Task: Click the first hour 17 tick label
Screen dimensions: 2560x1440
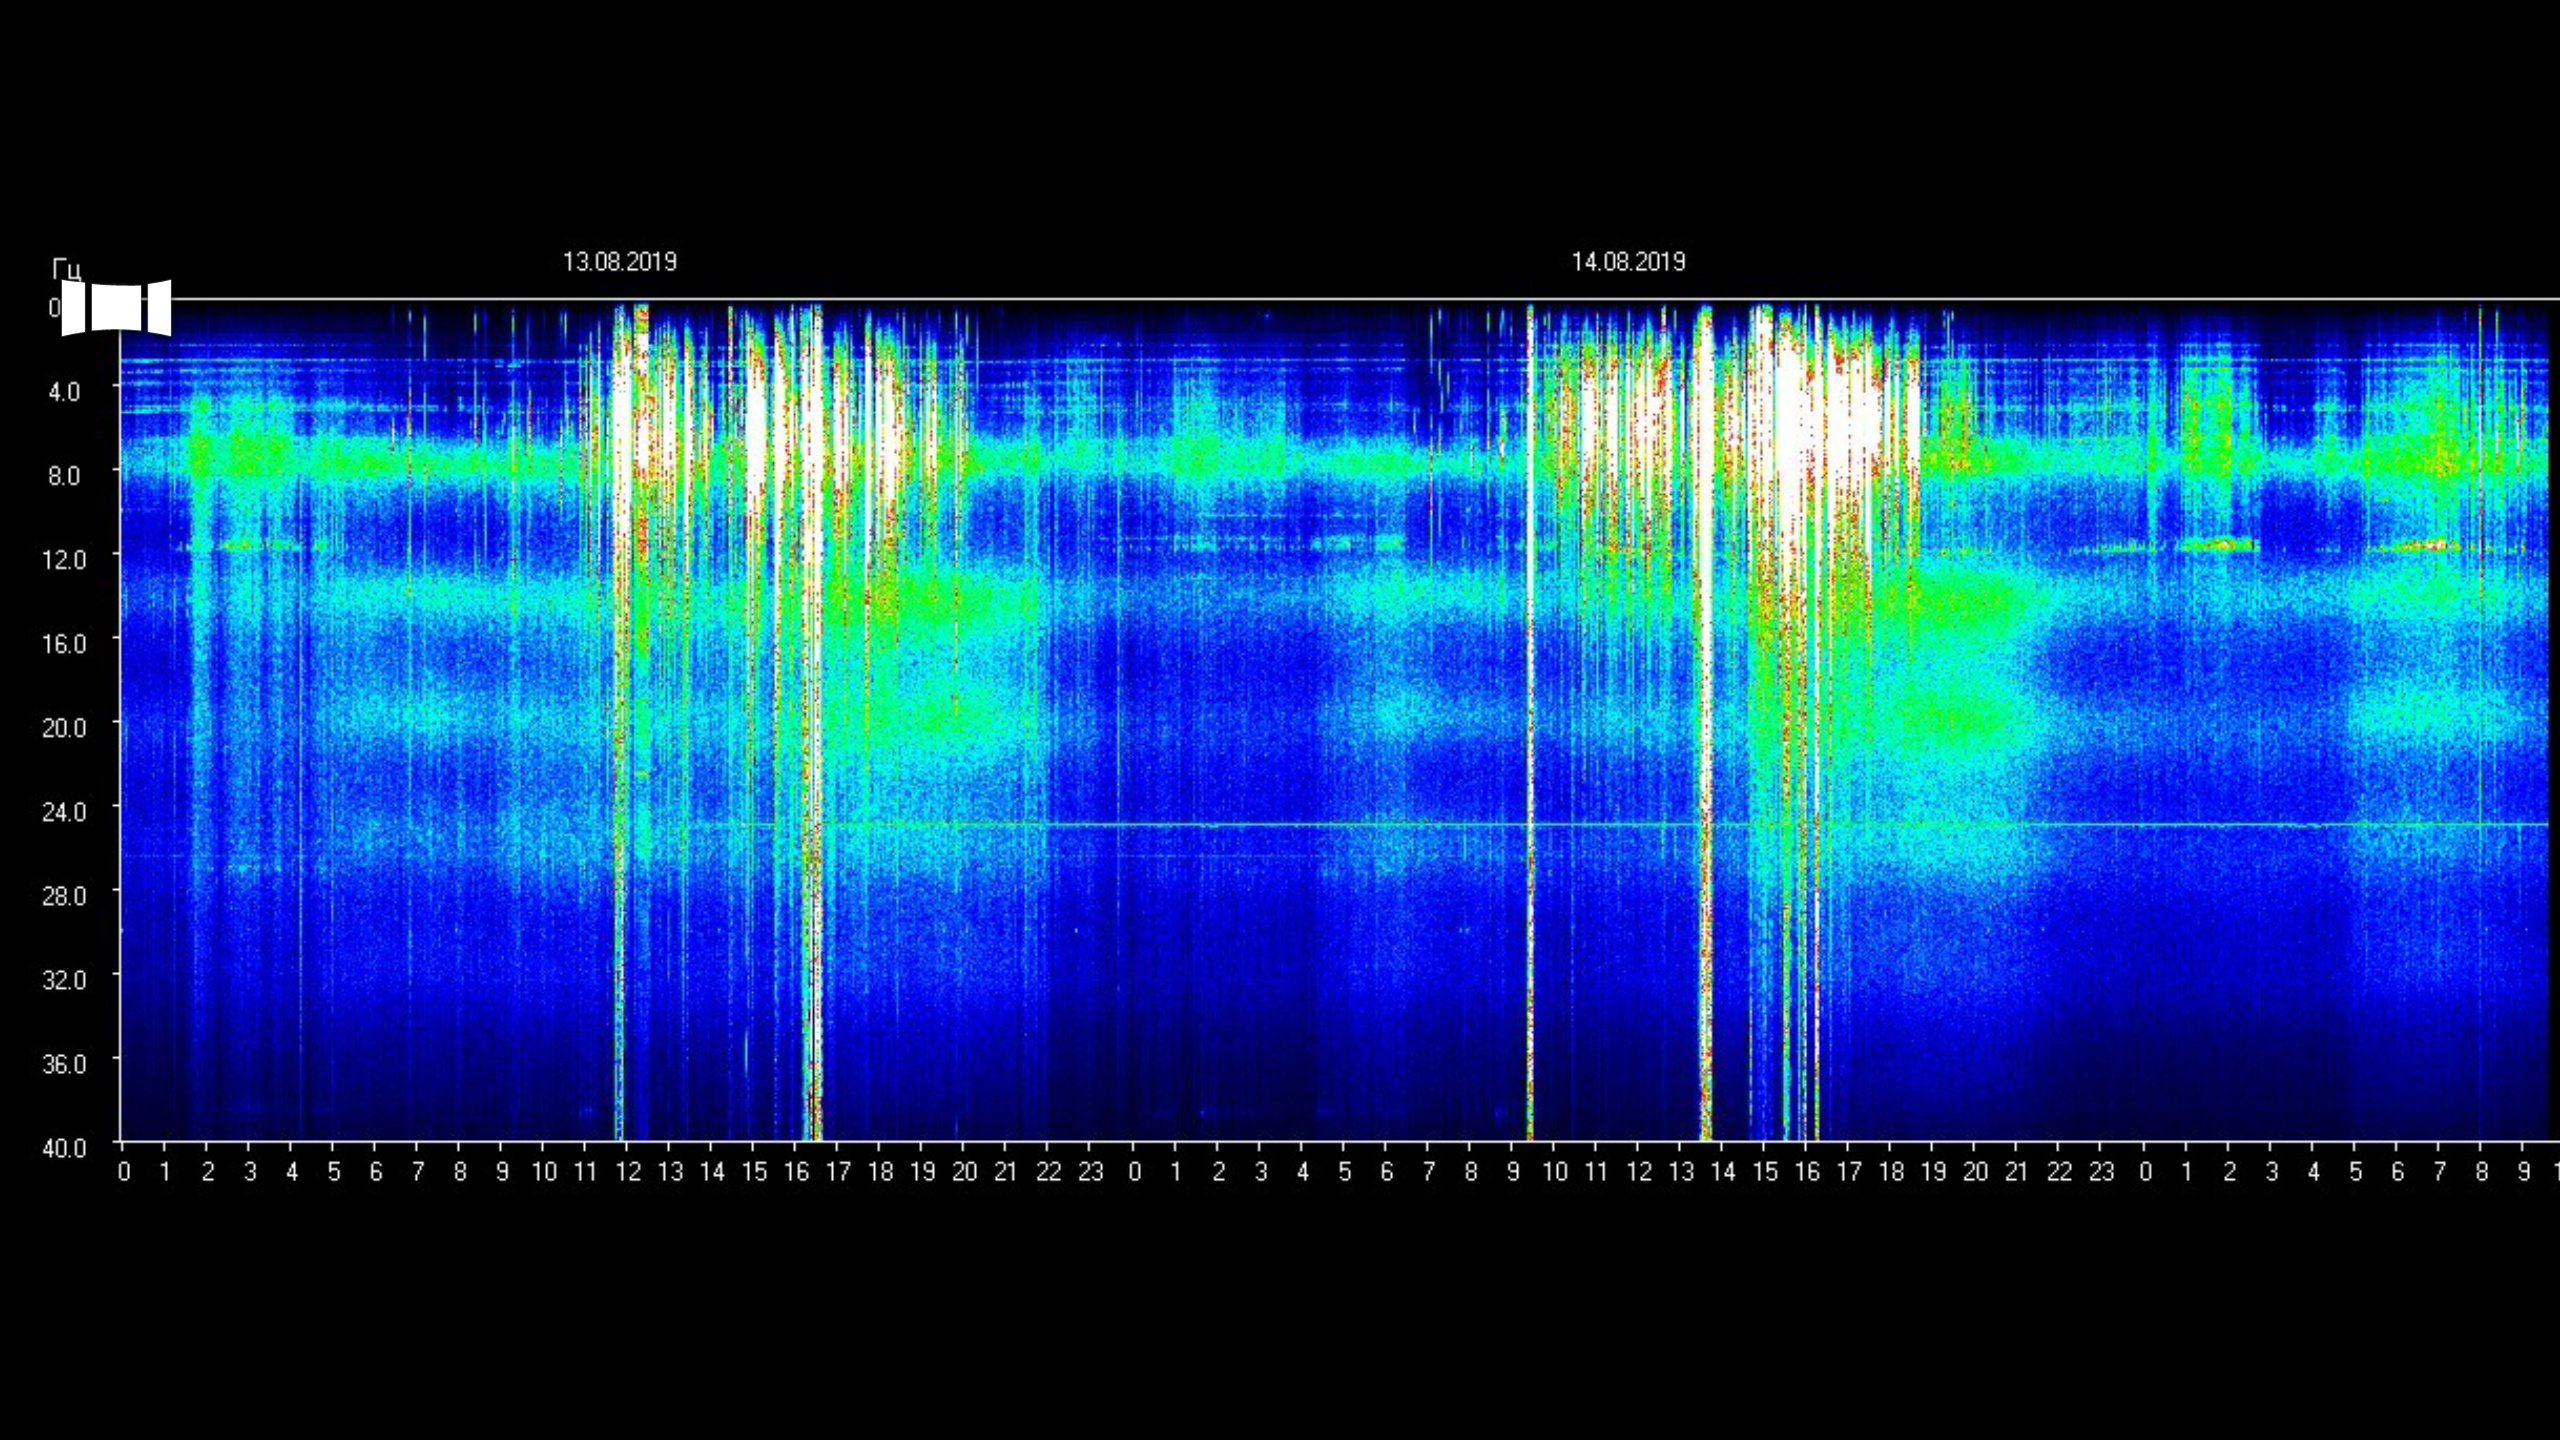Action: coord(838,1172)
